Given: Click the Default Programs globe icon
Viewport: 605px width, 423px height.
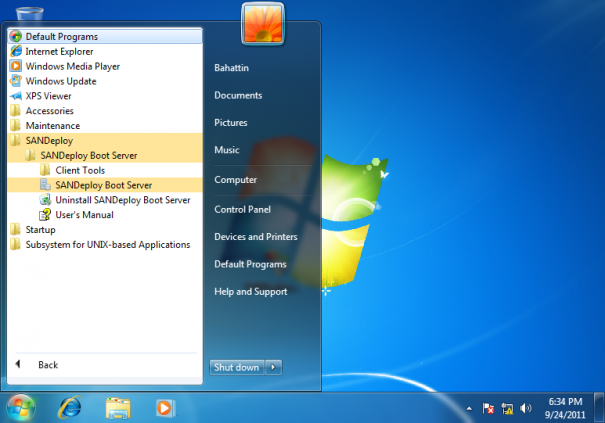Looking at the screenshot, I should [16, 36].
